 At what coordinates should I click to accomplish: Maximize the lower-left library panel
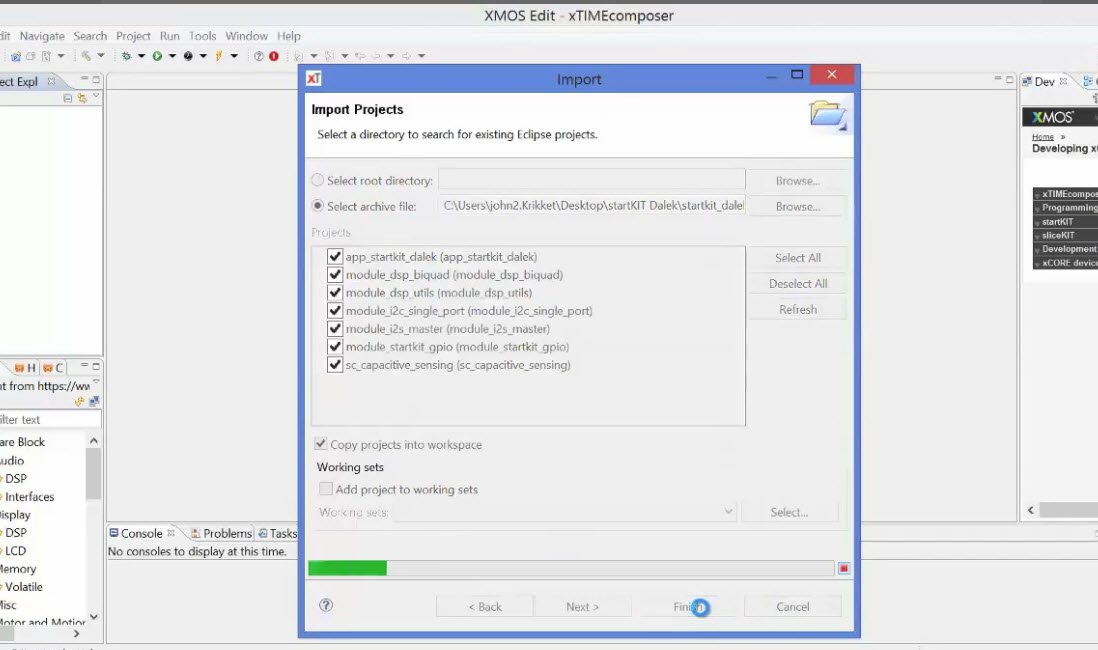point(97,366)
